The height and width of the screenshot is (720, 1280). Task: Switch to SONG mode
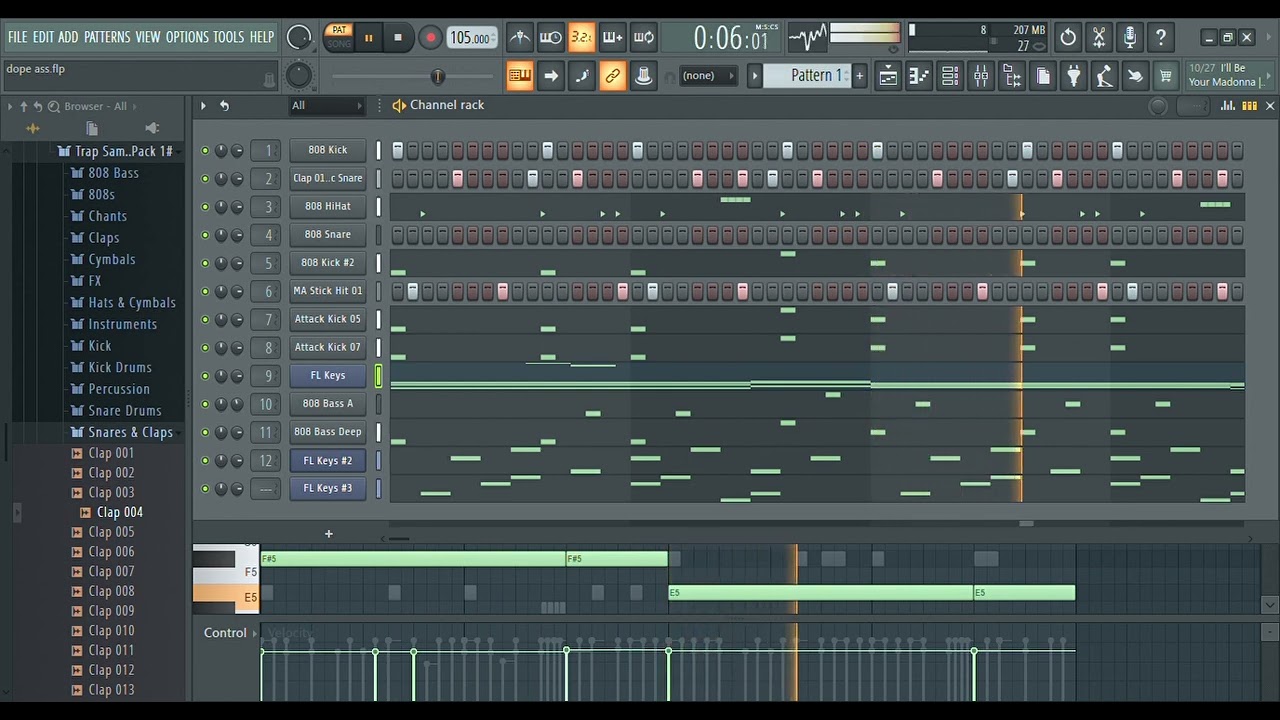point(339,44)
